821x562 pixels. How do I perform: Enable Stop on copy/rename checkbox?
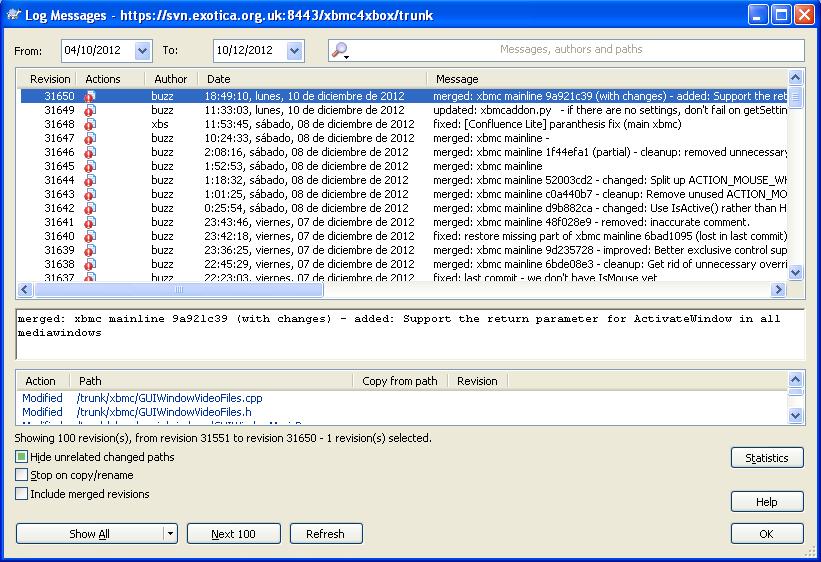22,475
